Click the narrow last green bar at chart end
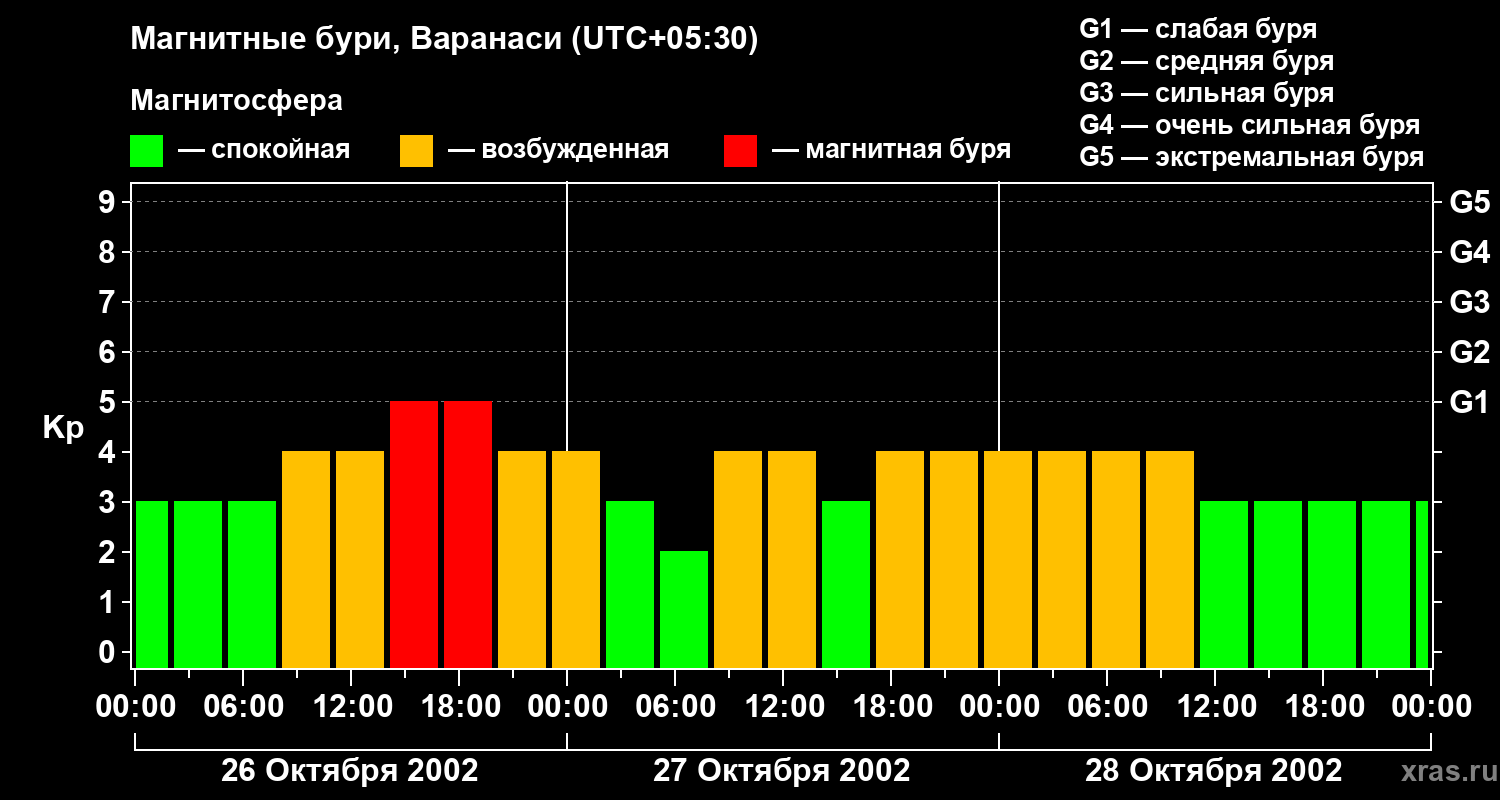This screenshot has height=800, width=1500. [1422, 585]
